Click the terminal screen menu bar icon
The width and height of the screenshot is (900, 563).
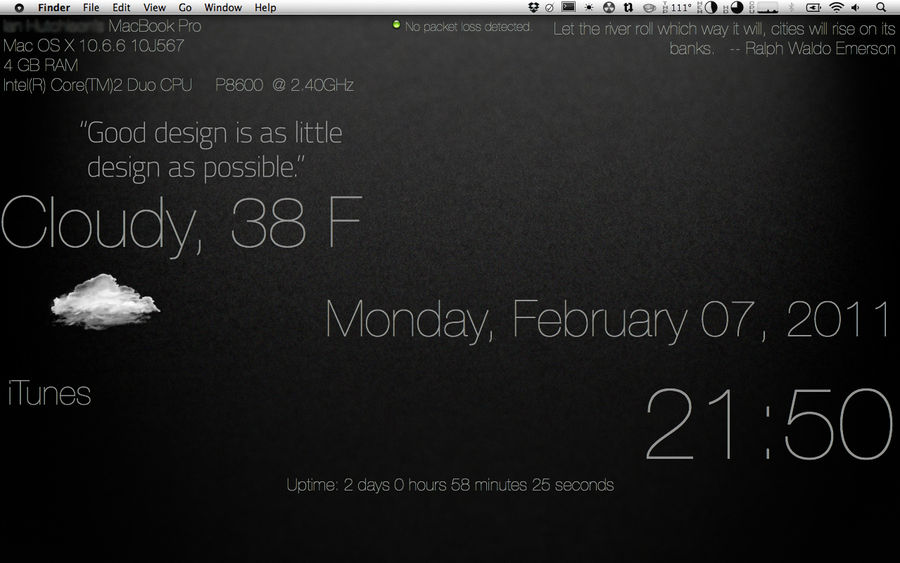point(569,7)
